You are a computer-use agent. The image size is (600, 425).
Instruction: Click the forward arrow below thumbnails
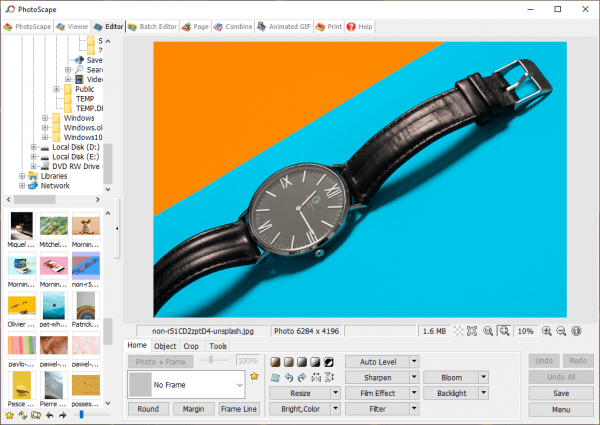(x=62, y=415)
